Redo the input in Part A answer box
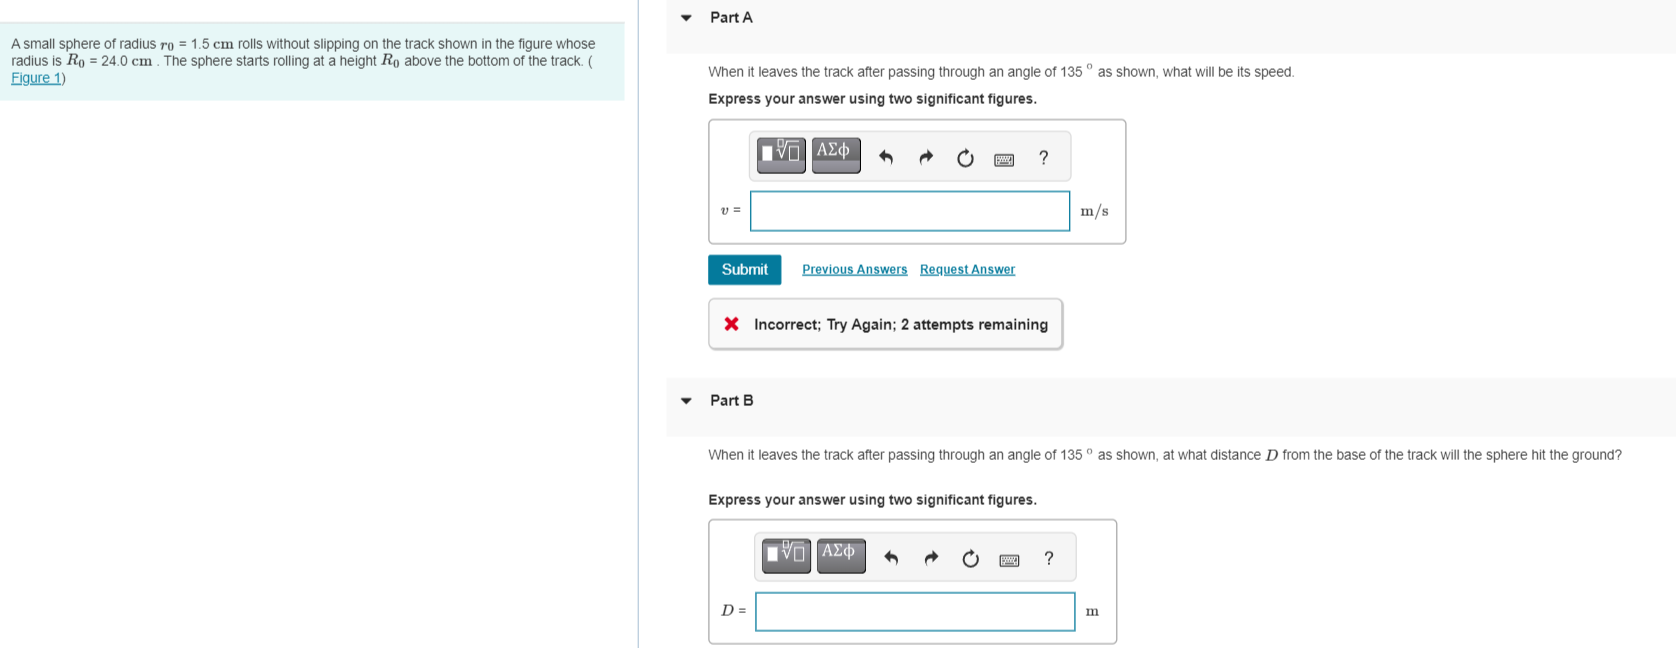 click(925, 156)
